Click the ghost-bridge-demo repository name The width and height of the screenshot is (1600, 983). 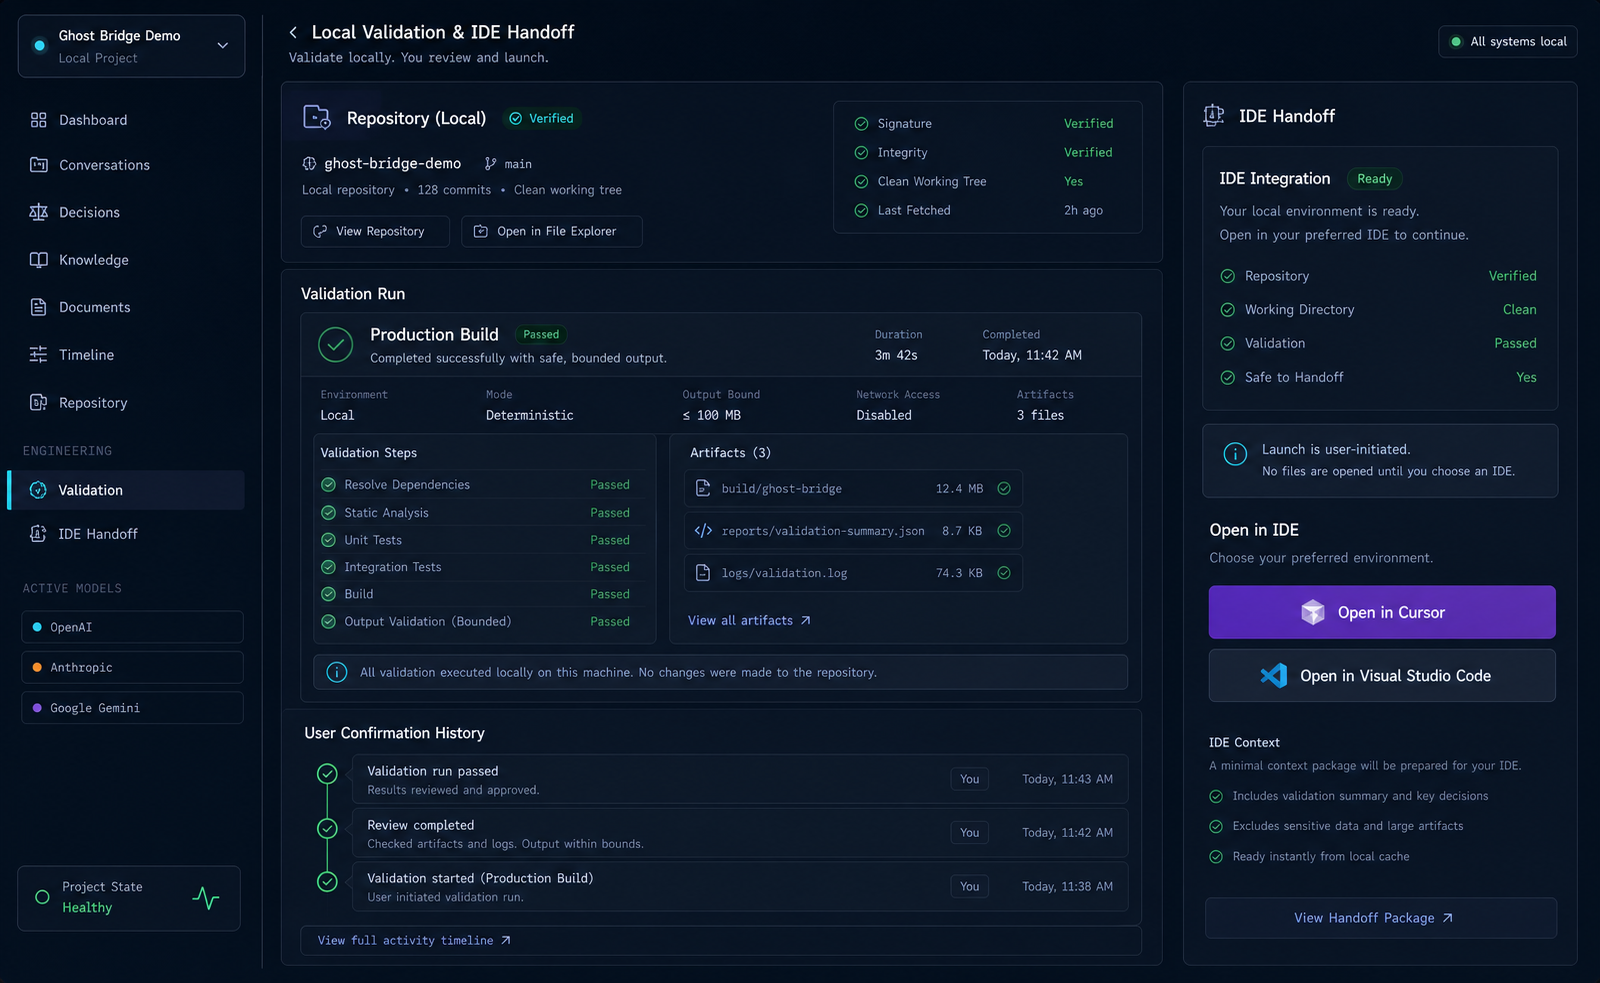[392, 164]
